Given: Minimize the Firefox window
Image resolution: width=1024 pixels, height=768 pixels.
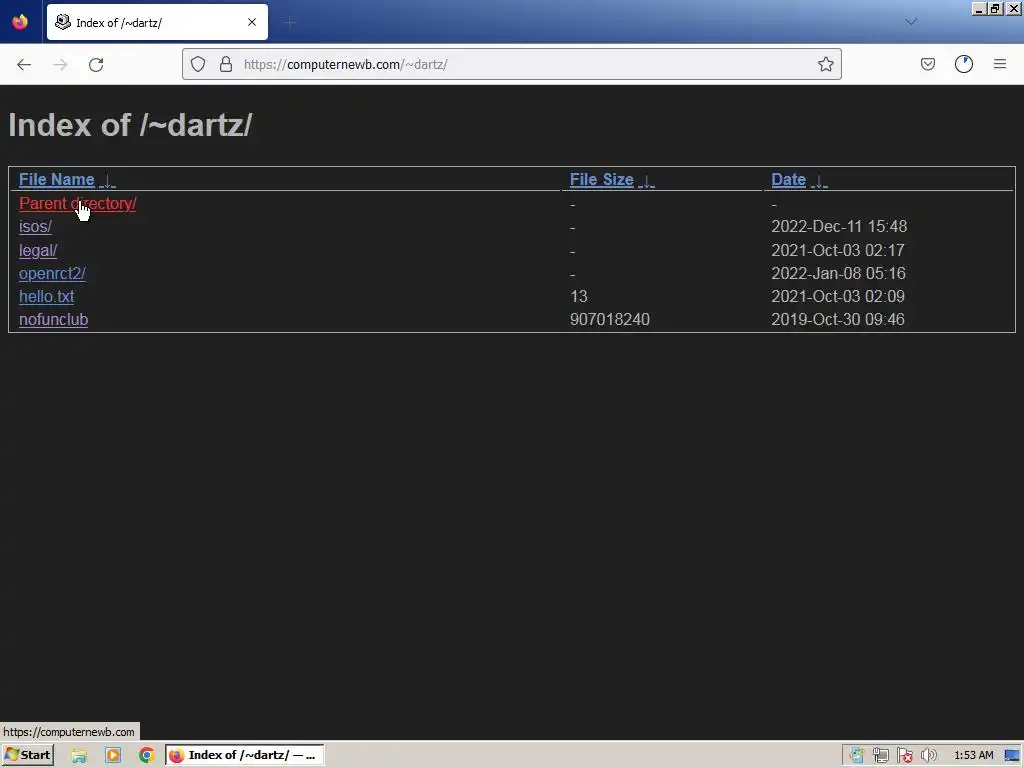Looking at the screenshot, I should click(979, 9).
